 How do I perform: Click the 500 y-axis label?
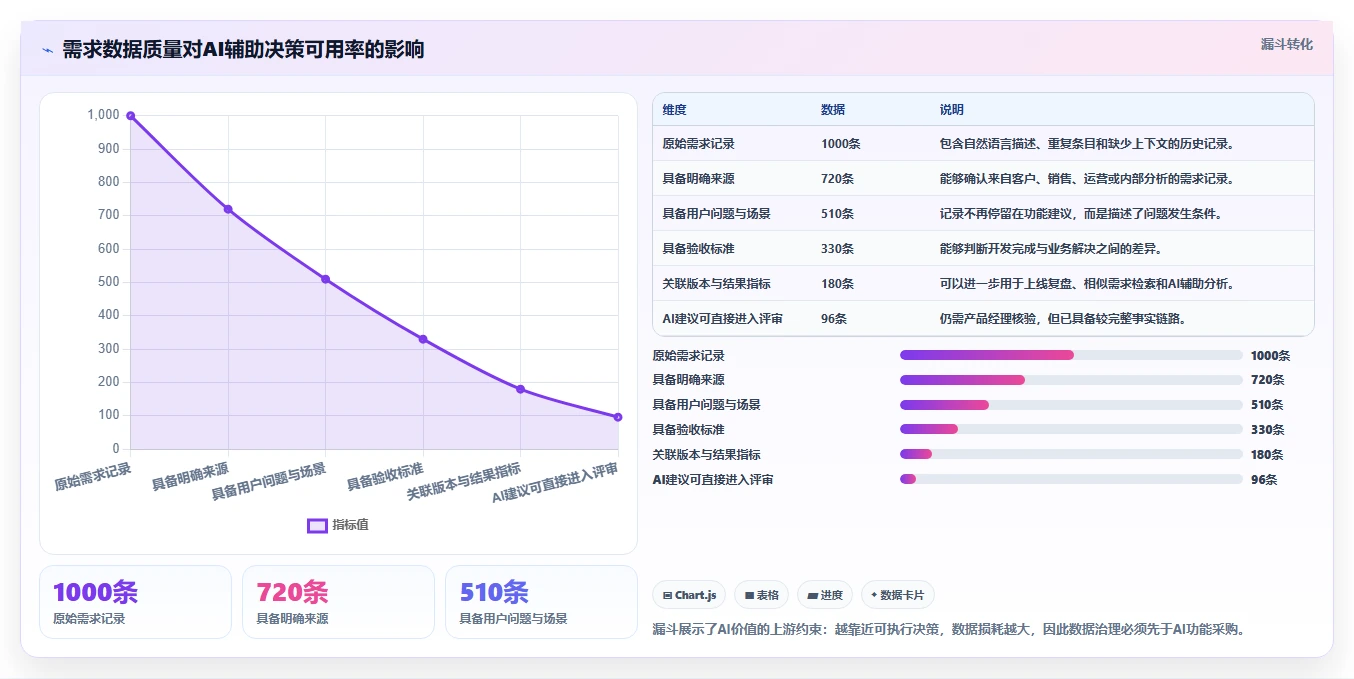coord(109,282)
